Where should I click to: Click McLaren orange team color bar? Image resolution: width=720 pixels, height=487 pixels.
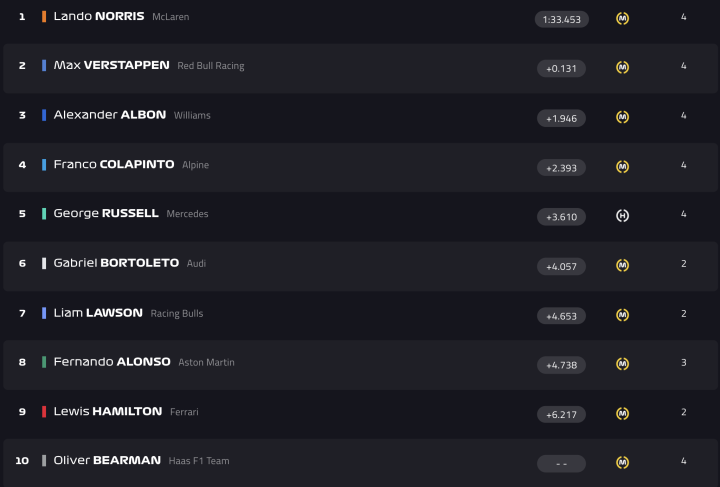coord(44,17)
